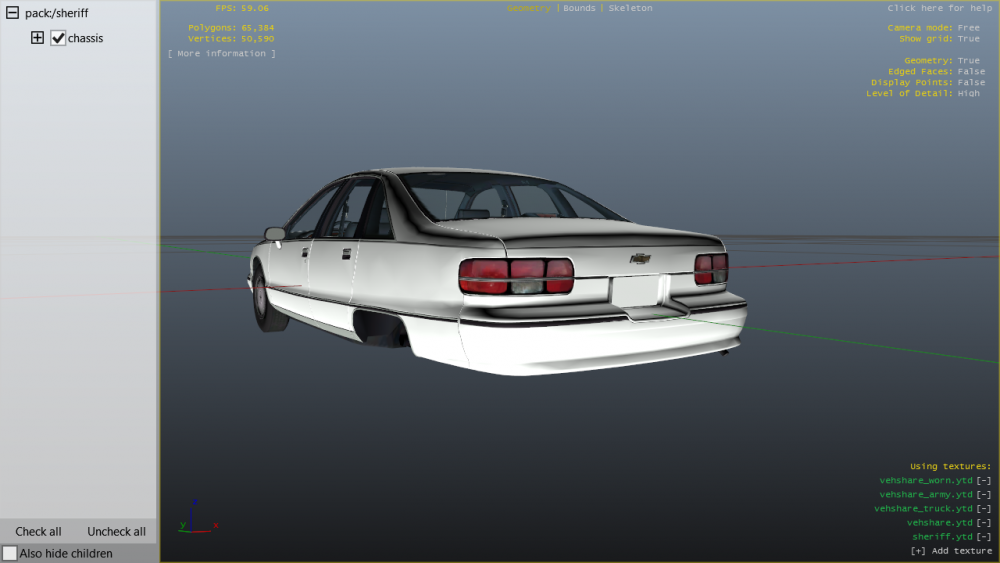Click the vehshare_truck.ytd texture name
Viewport: 1000px width, 563px height.
(x=923, y=509)
